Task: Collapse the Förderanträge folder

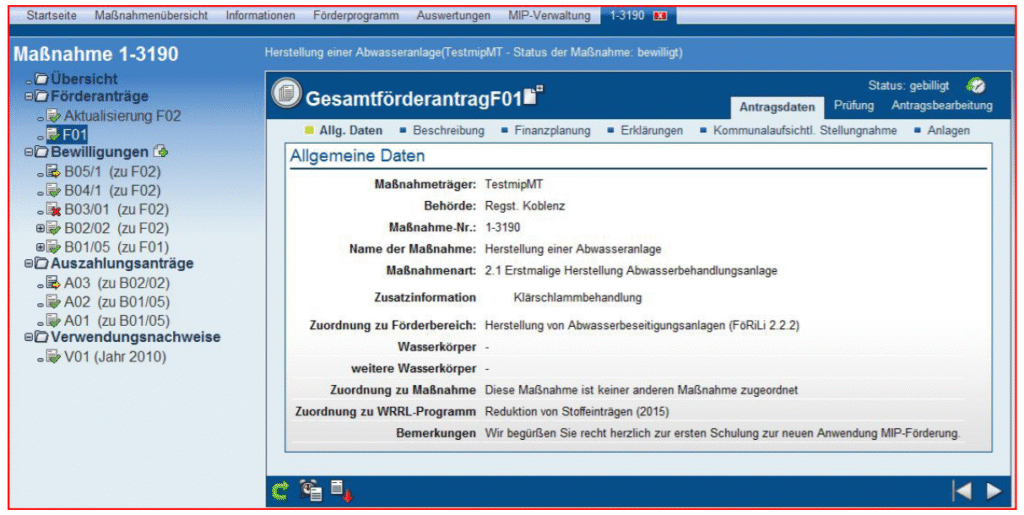Action: pos(28,97)
